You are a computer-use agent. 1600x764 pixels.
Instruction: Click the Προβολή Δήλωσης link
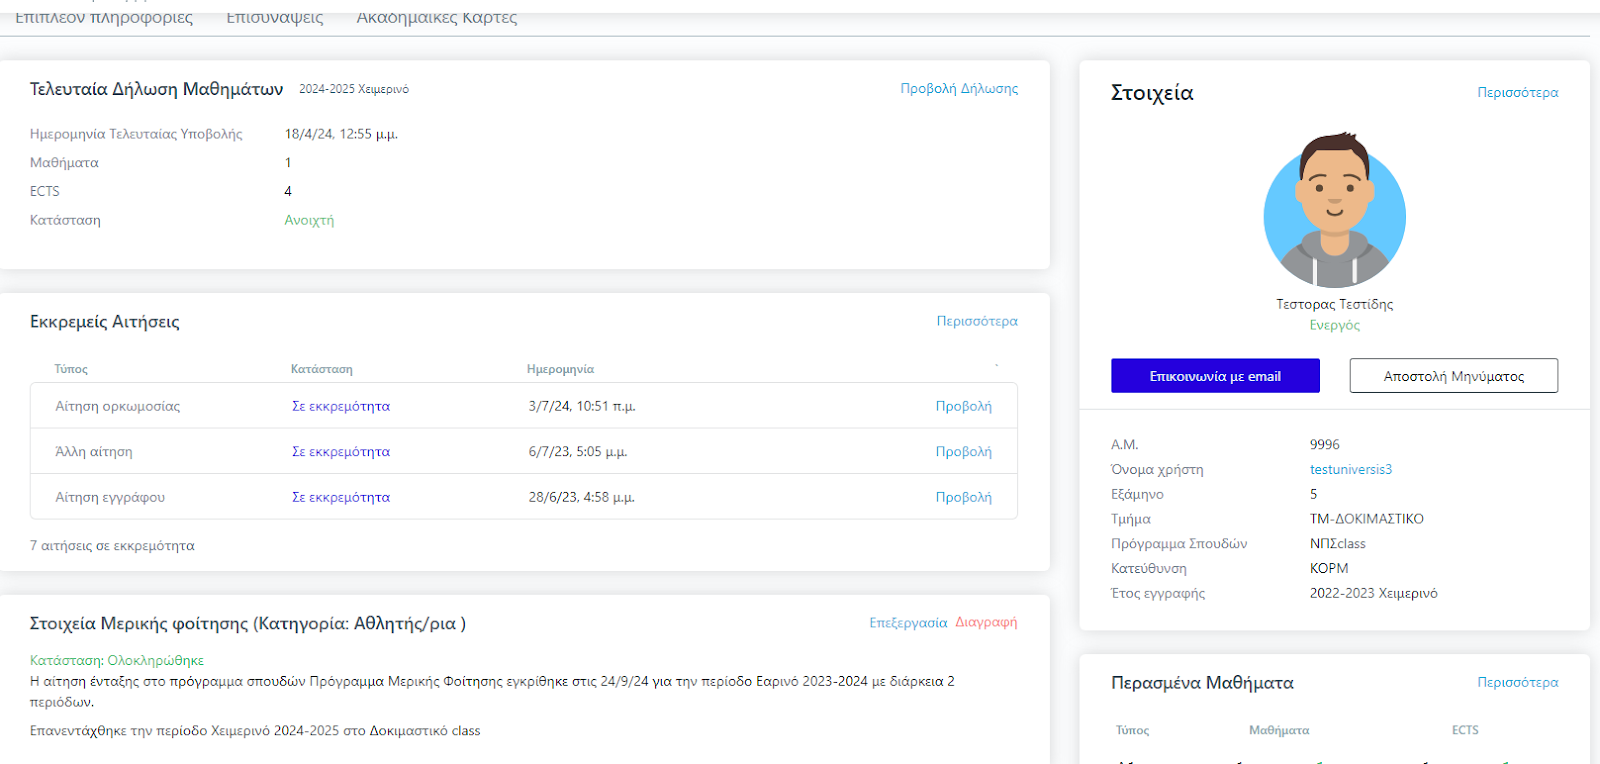[x=959, y=89]
